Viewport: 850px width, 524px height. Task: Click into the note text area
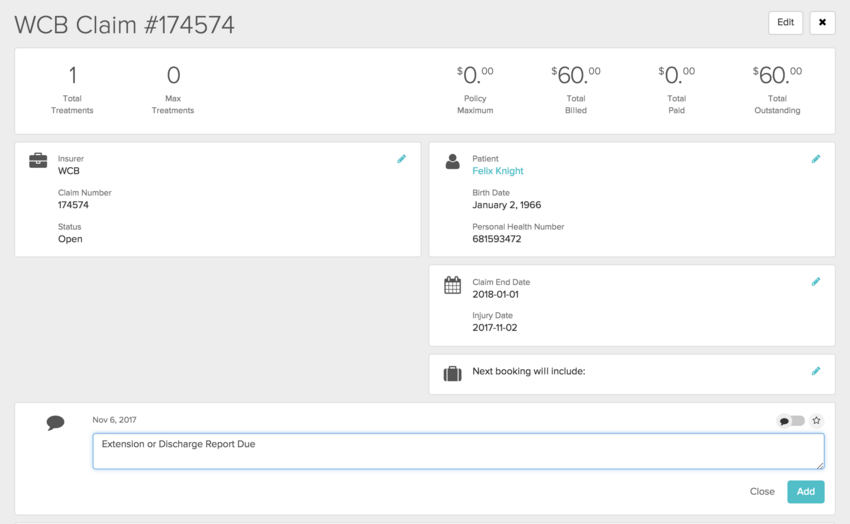pyautogui.click(x=458, y=451)
